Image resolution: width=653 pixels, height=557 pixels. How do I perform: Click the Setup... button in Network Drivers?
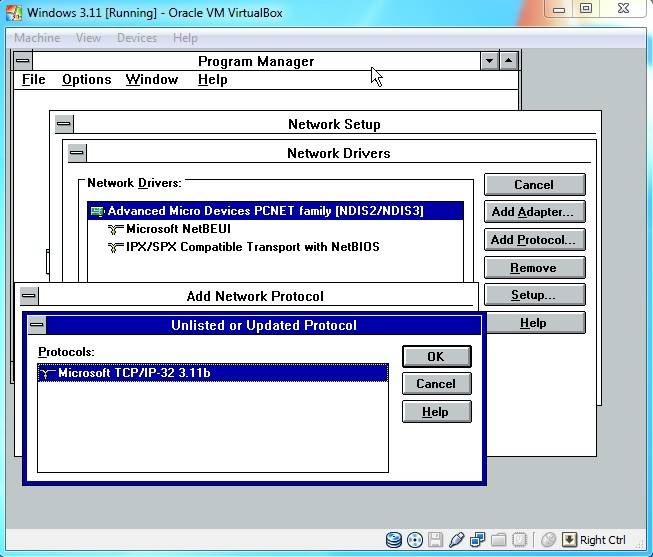[533, 295]
